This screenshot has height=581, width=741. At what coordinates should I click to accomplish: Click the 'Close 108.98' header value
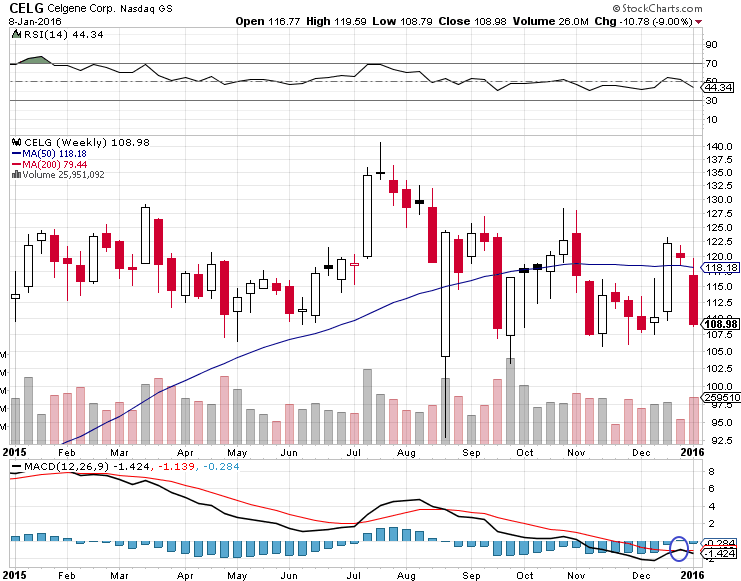(x=472, y=21)
